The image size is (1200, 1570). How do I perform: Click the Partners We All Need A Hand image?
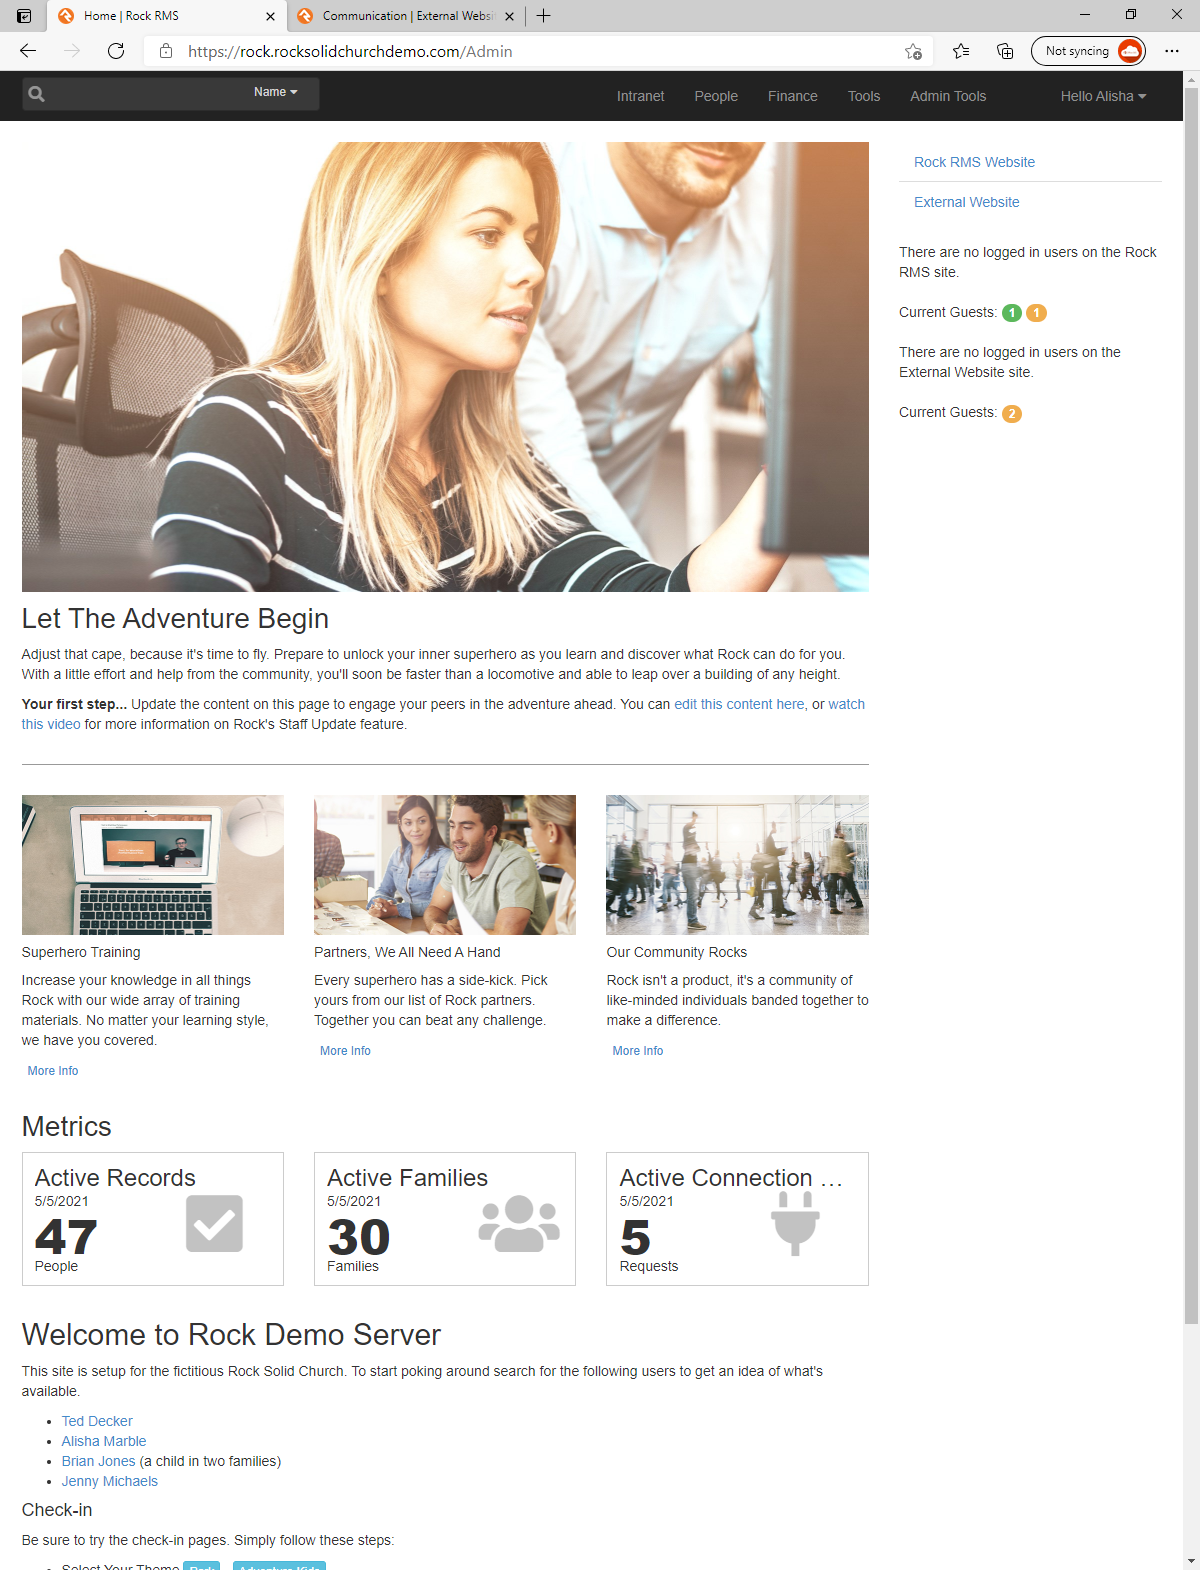[x=445, y=865]
